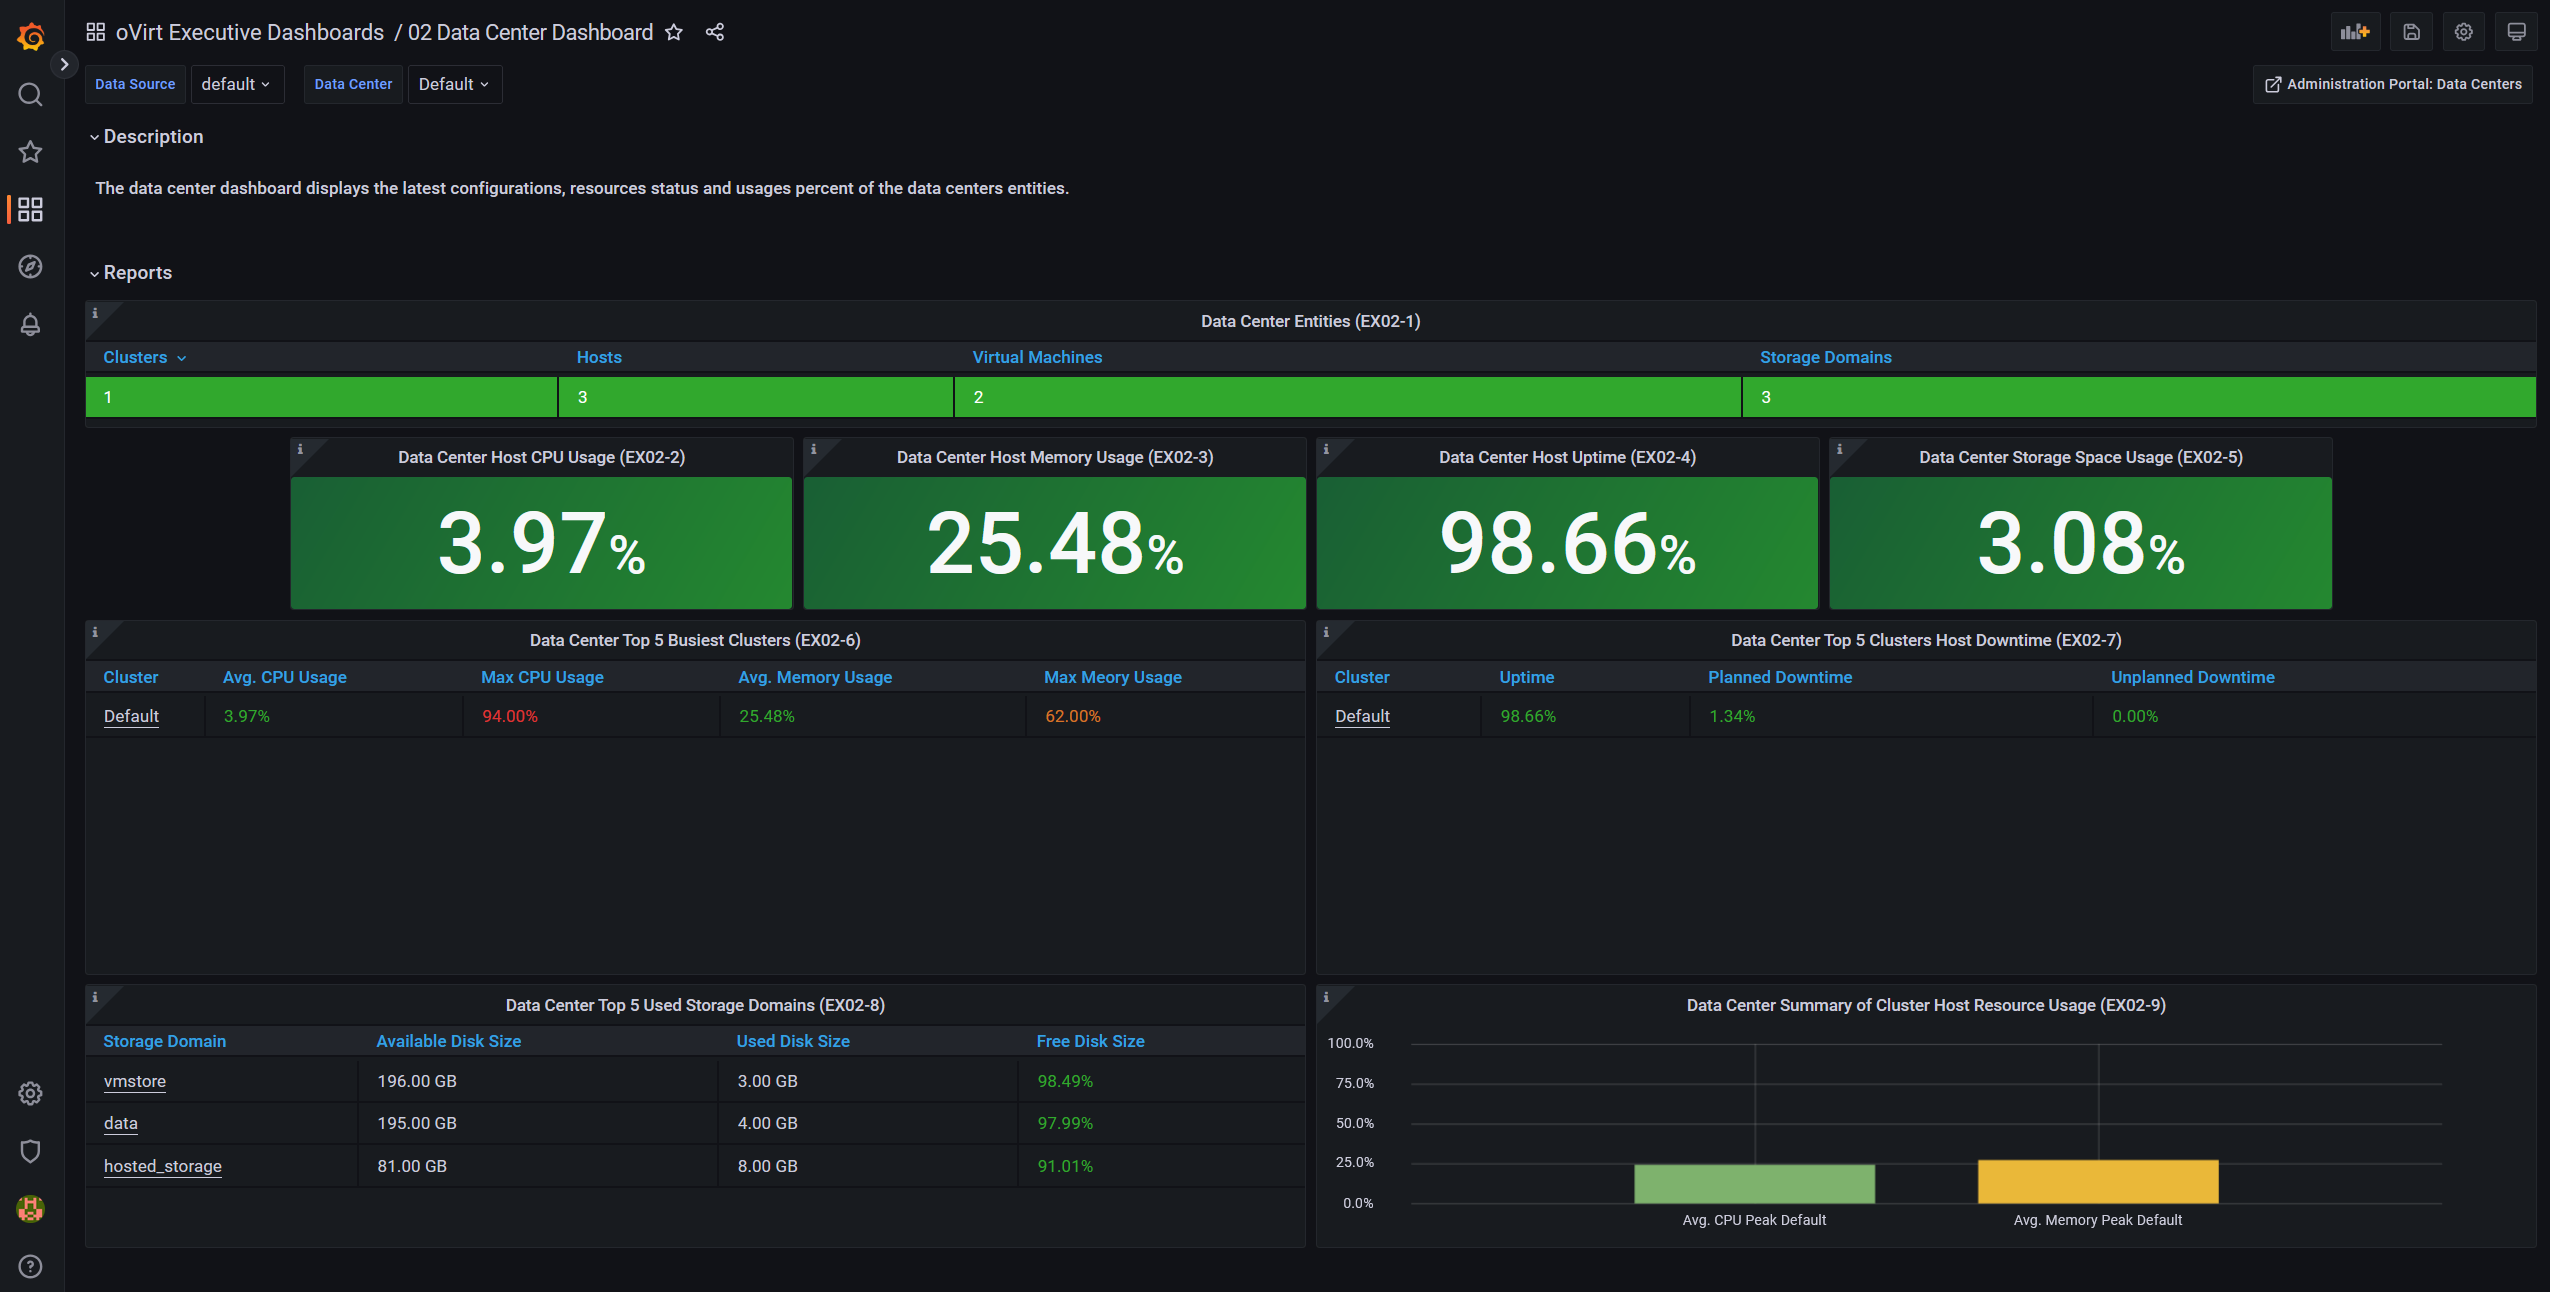
Task: Sort by Available Disk Size column
Action: [x=449, y=1041]
